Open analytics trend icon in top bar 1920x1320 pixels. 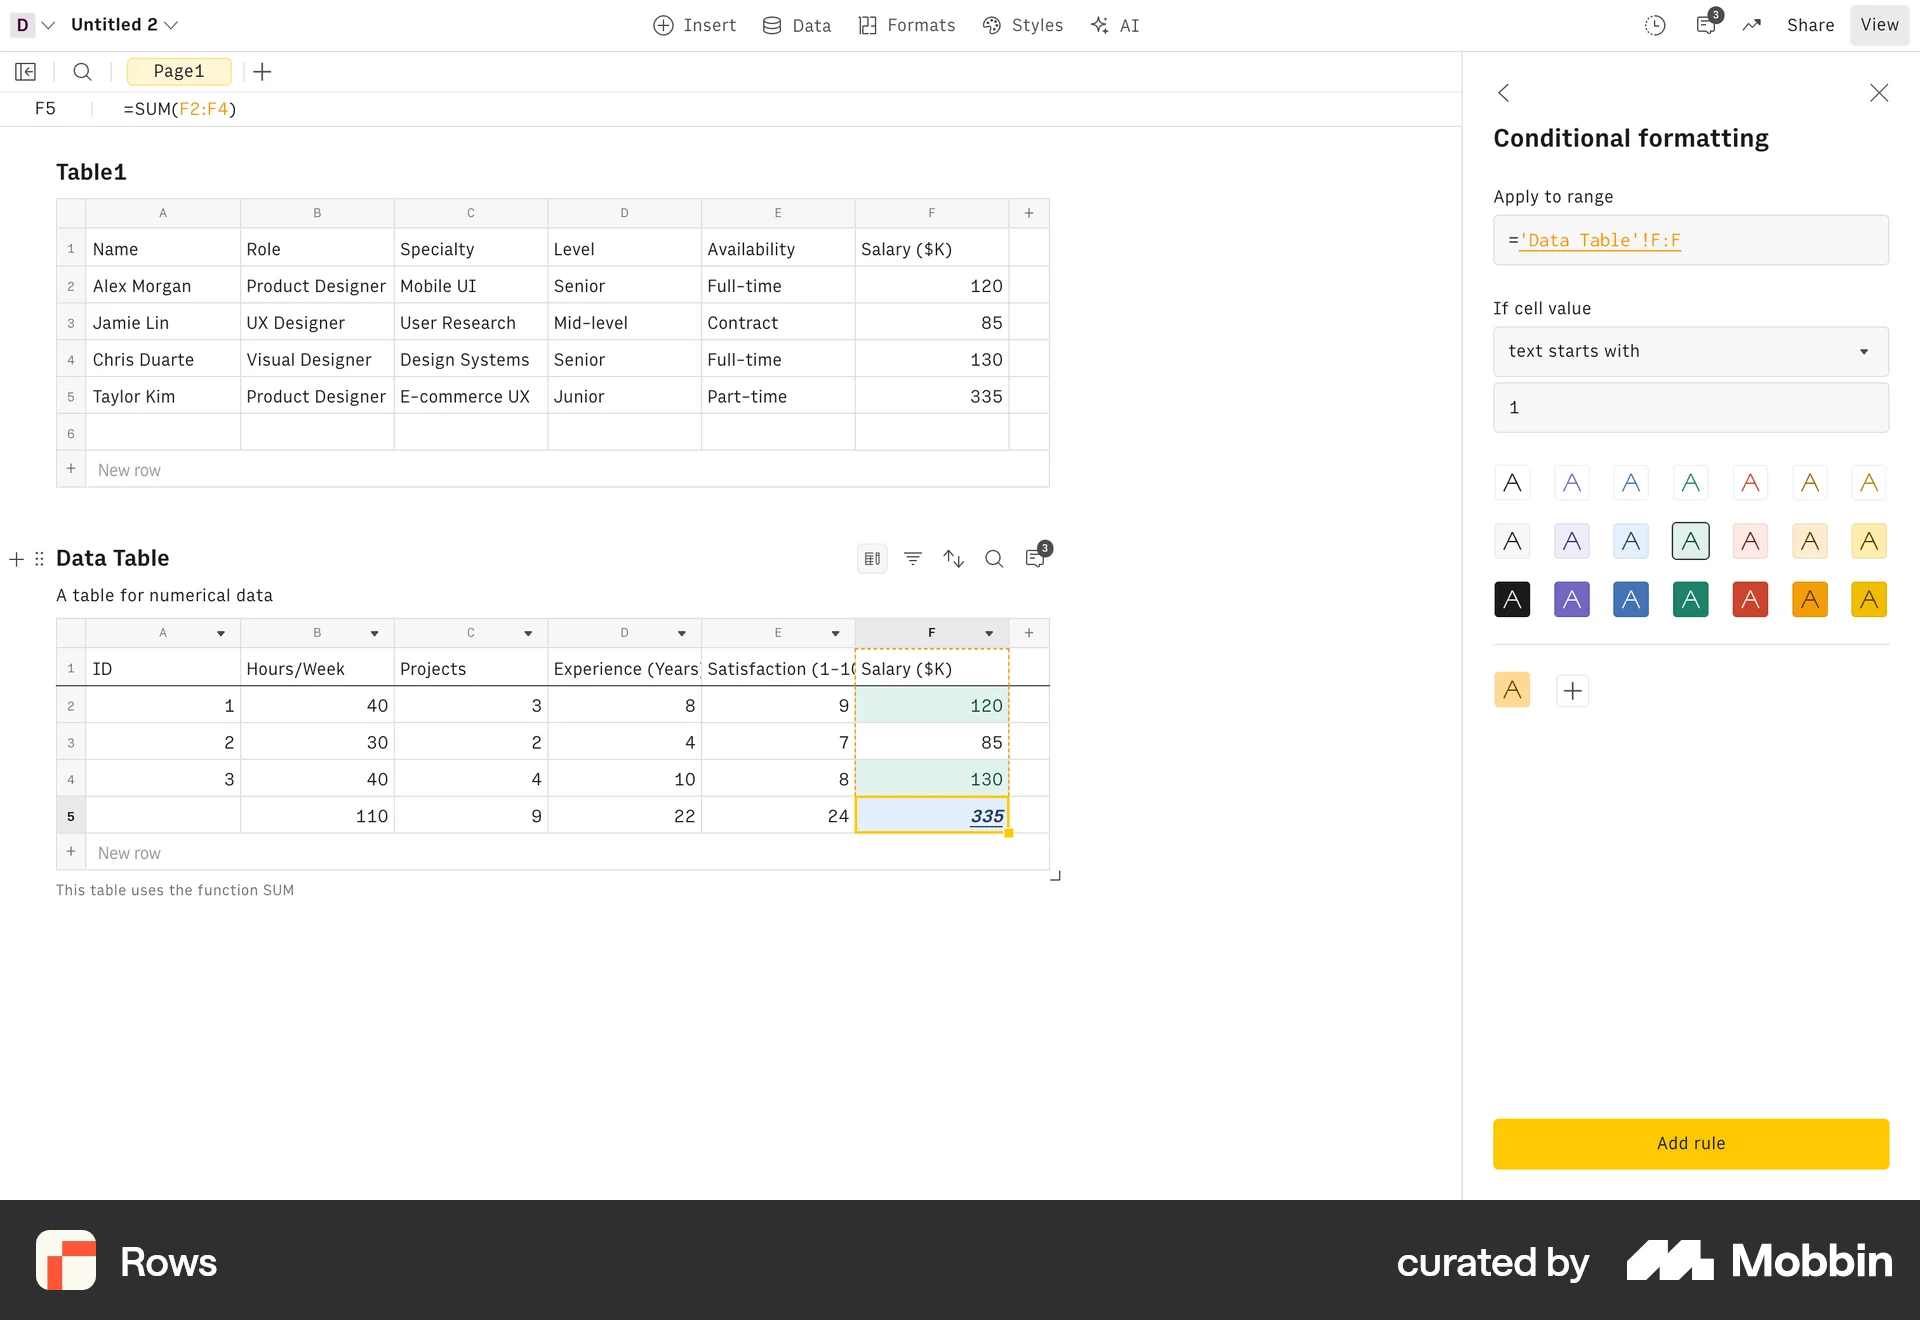coord(1752,25)
